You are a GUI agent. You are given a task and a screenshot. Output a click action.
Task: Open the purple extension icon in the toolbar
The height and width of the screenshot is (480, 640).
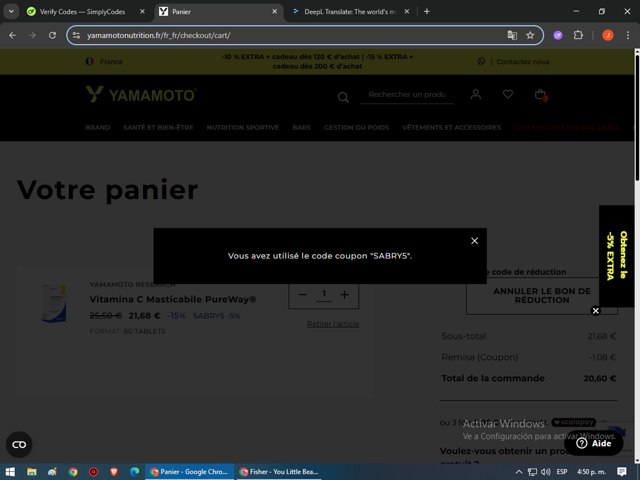point(558,36)
